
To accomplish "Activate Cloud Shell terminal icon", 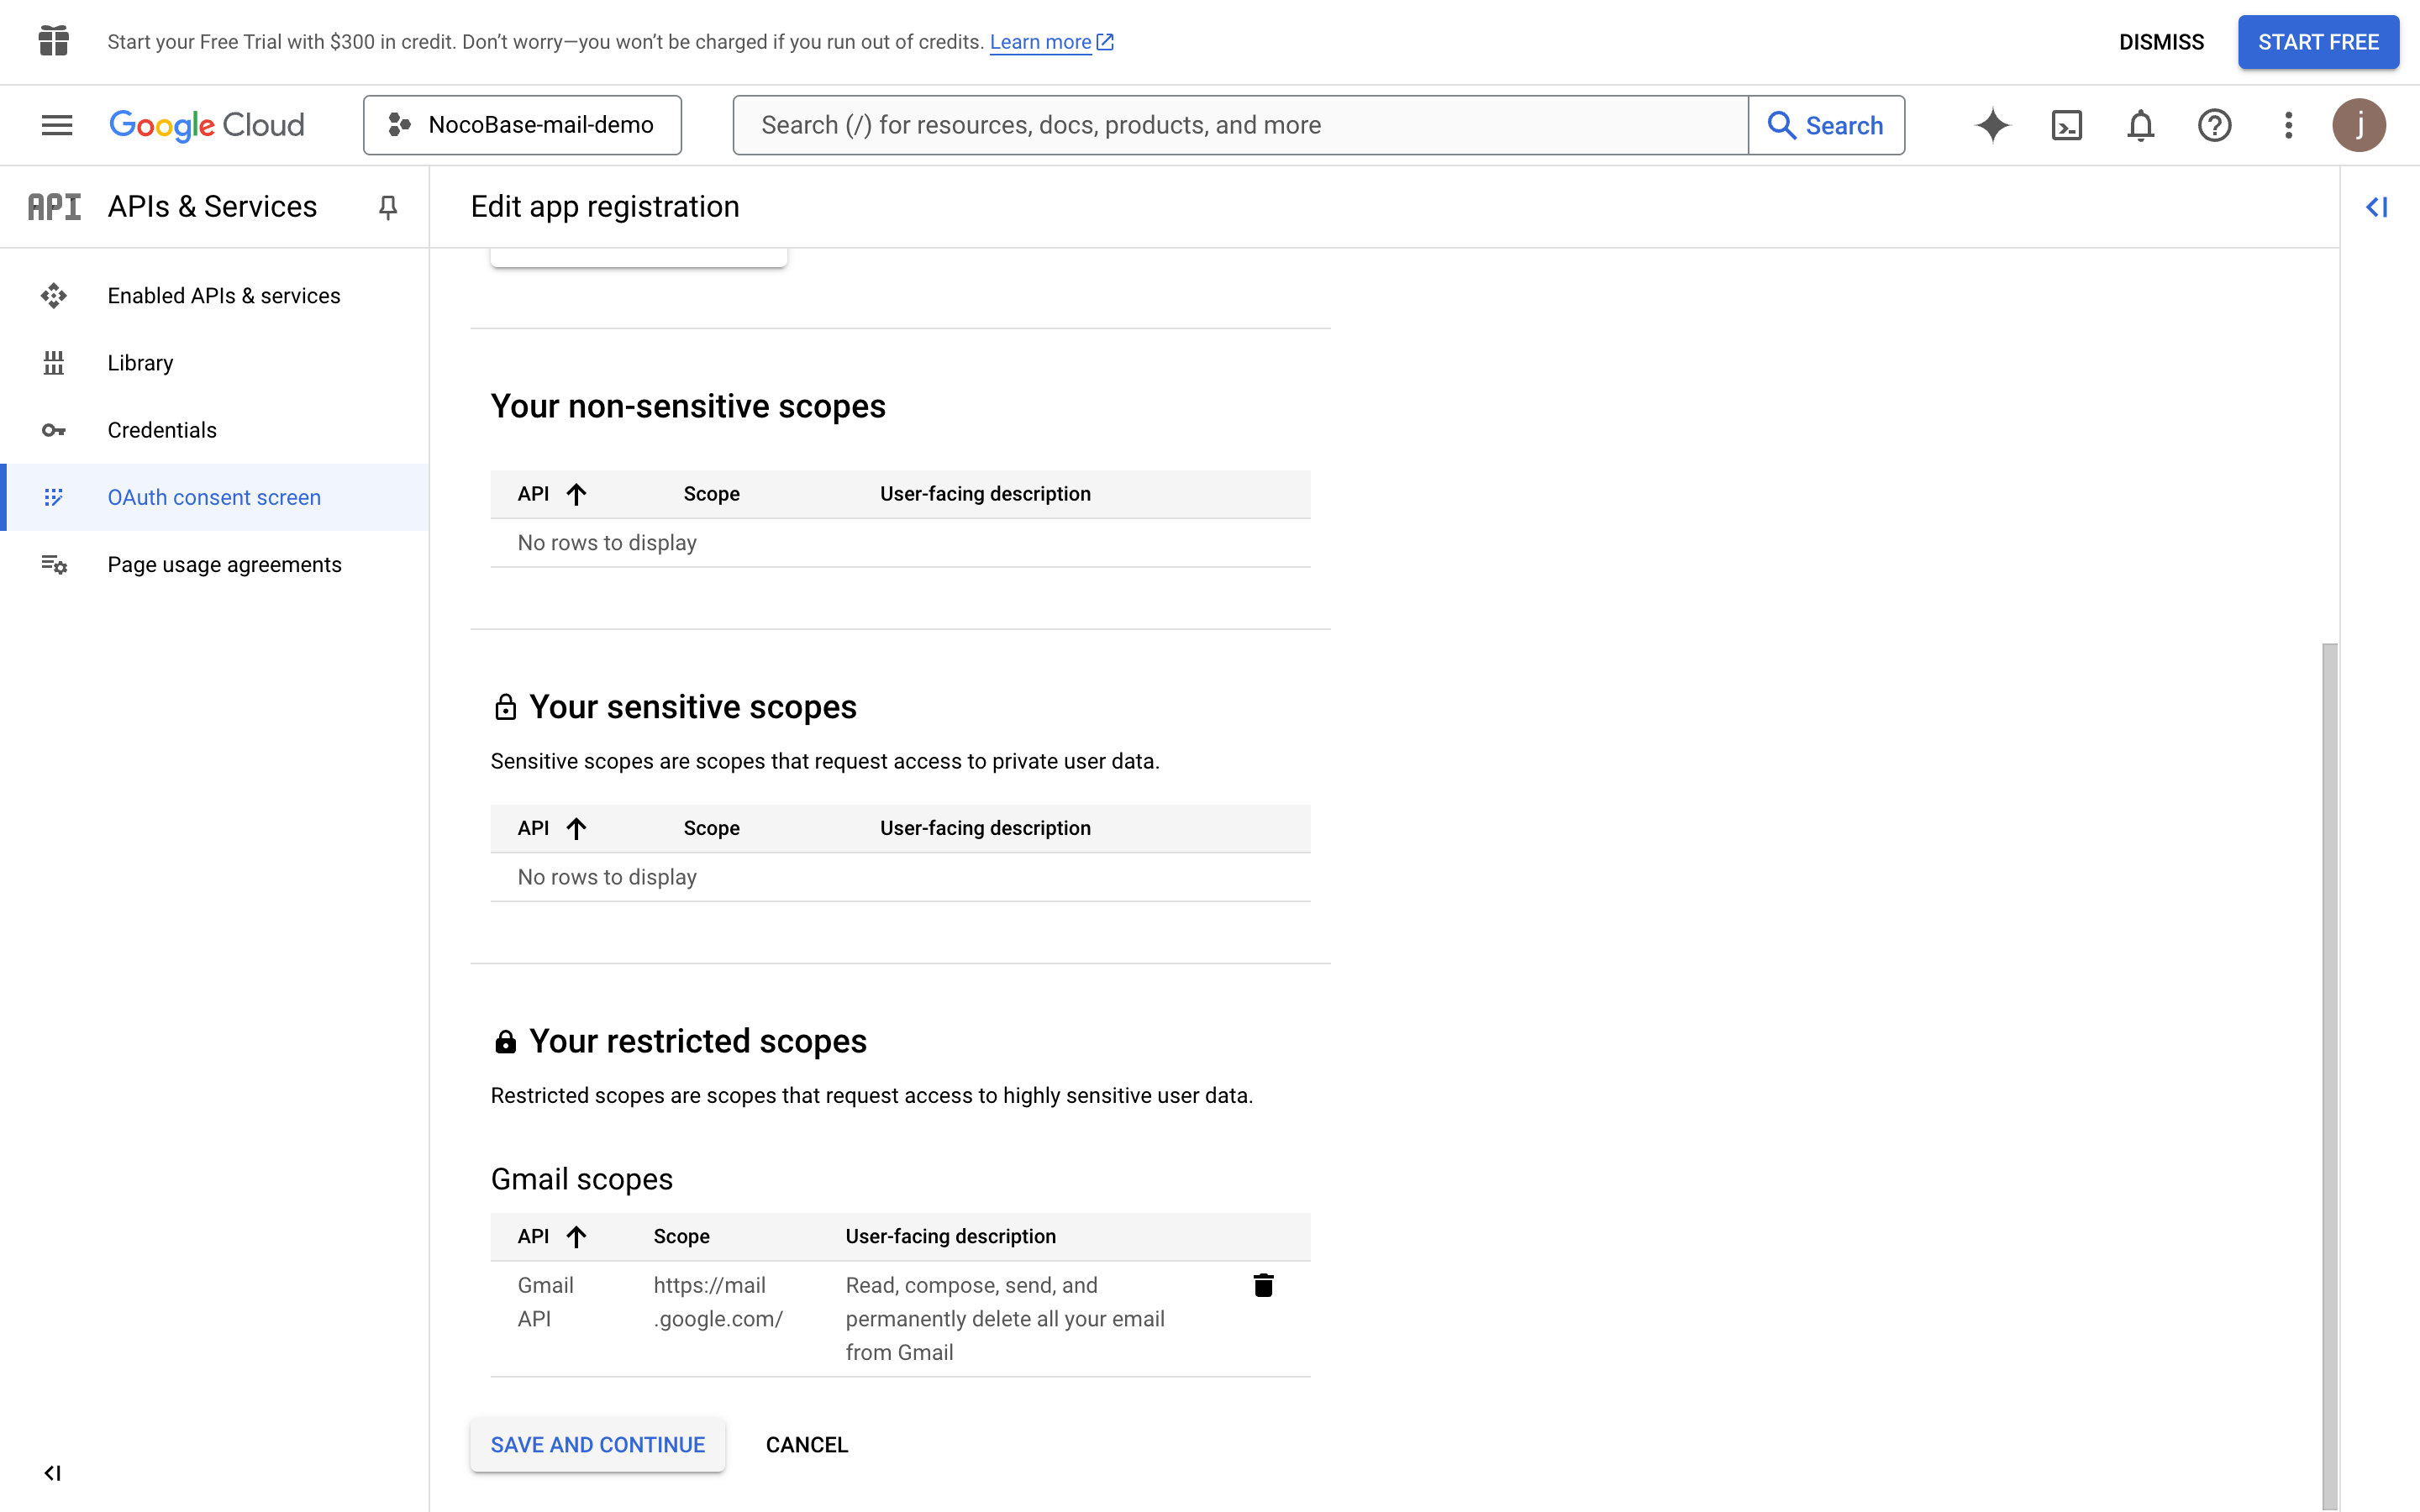I will (x=2066, y=125).
